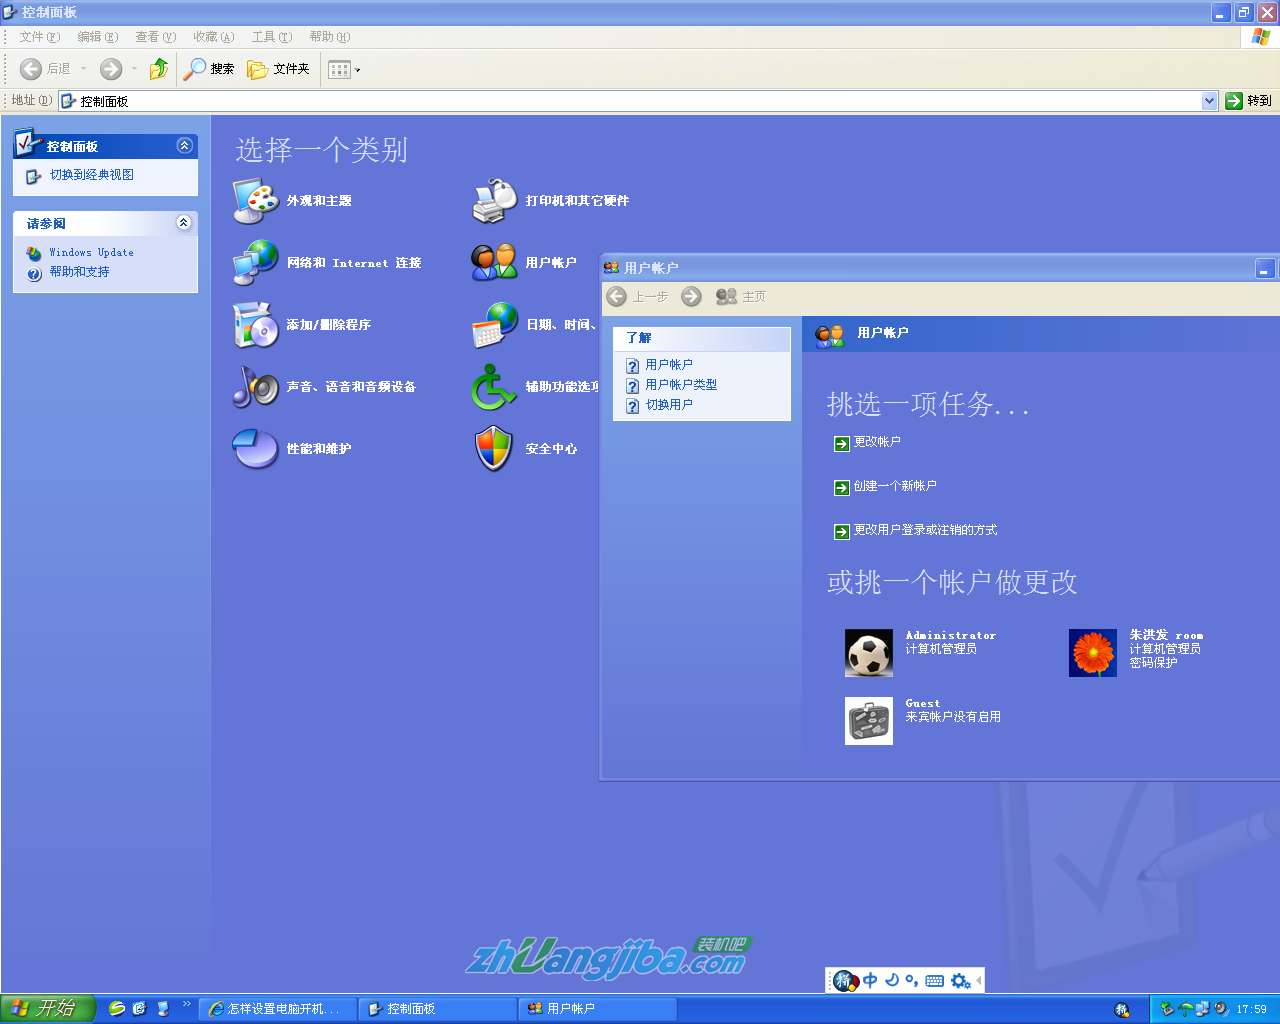Click the 添加/删除程序 icon
This screenshot has height=1024, width=1280.
pos(256,325)
